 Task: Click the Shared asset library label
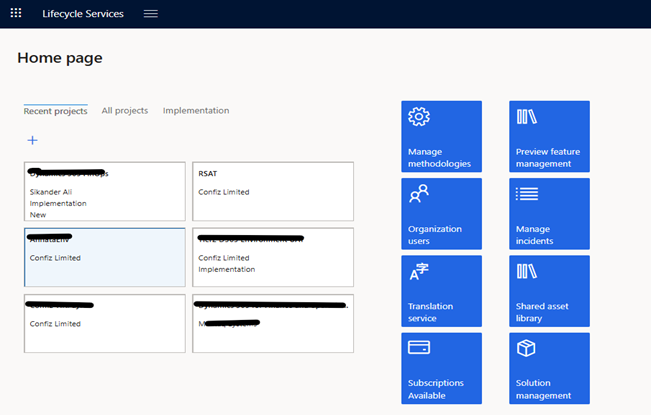coord(542,312)
